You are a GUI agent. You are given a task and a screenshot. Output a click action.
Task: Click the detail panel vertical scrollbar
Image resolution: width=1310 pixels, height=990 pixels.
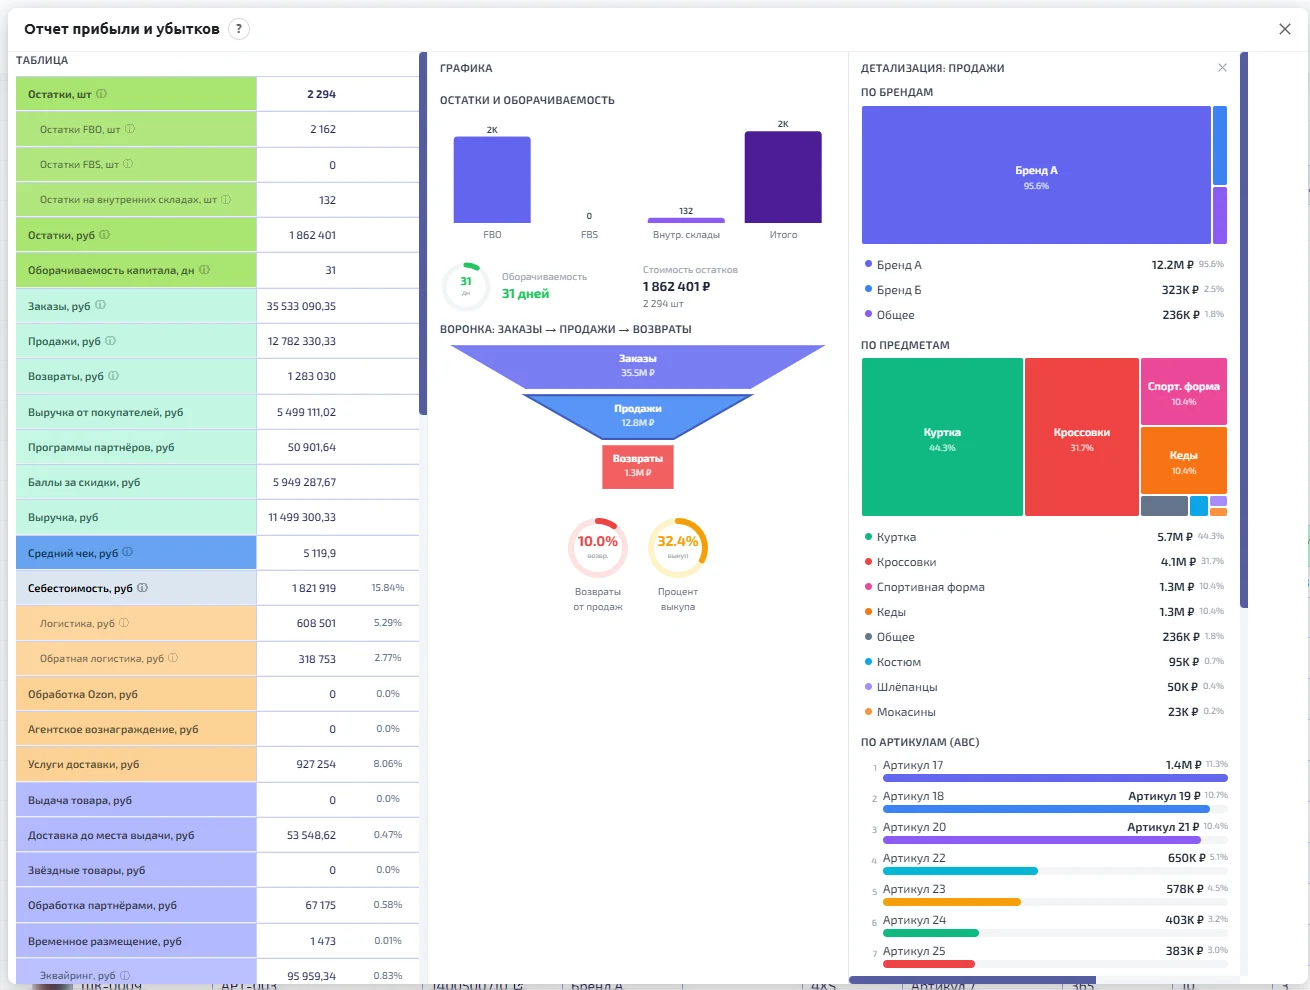coord(1244,330)
